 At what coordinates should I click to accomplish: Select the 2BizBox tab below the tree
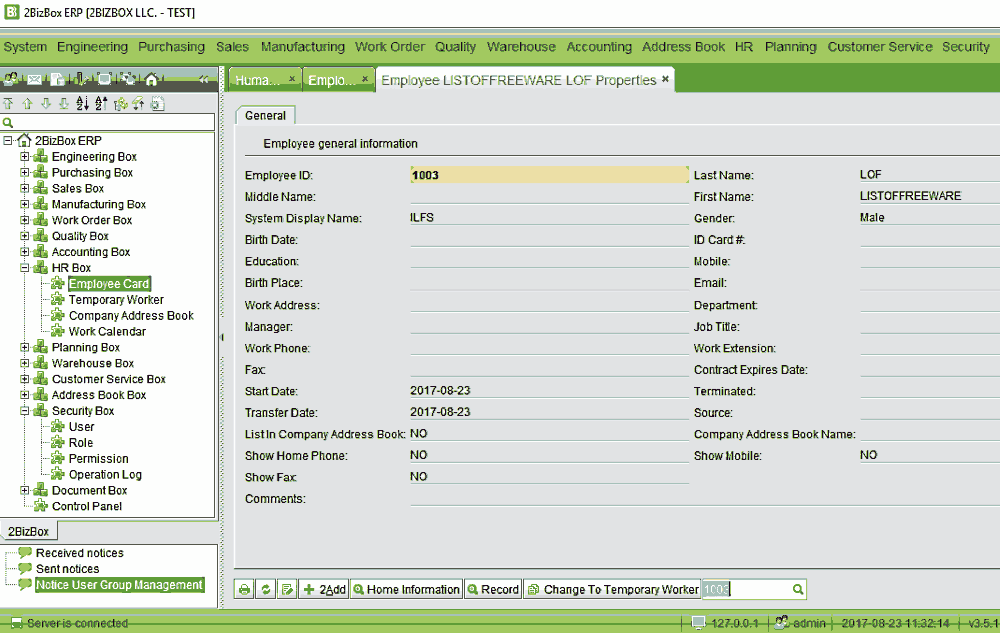point(29,532)
